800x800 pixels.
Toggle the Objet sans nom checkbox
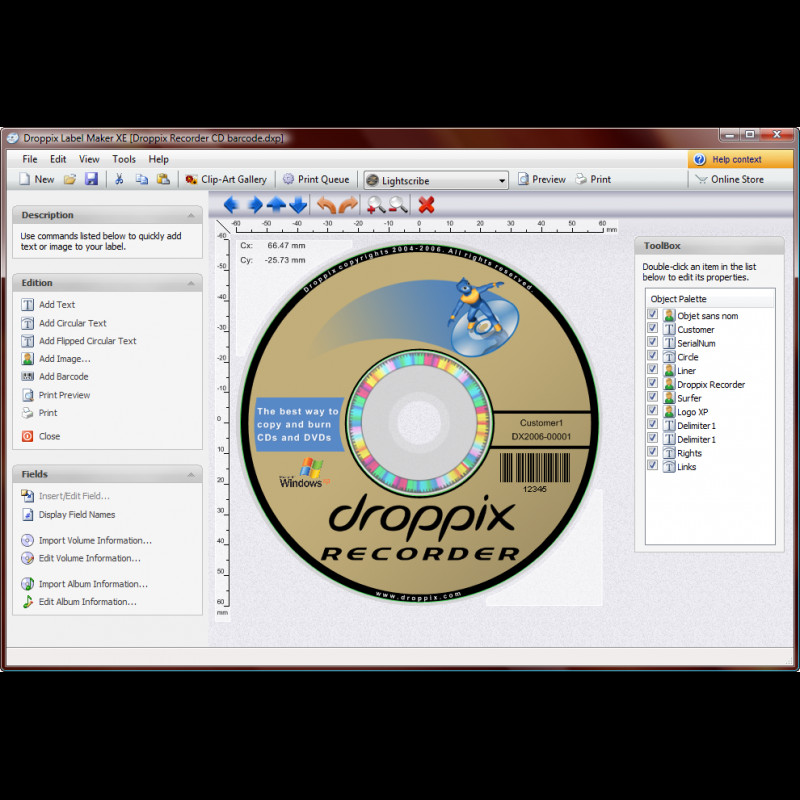(x=652, y=314)
